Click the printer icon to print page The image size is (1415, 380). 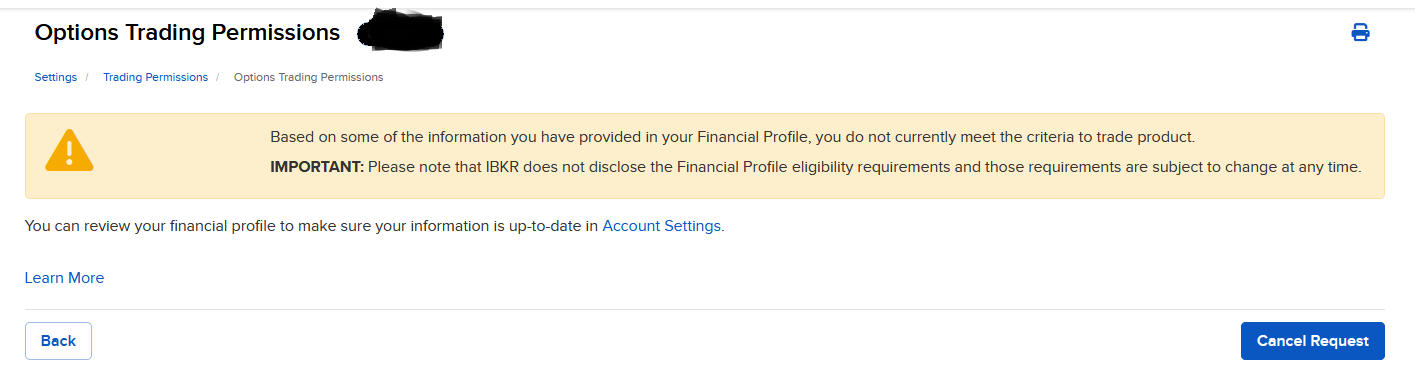[1360, 32]
